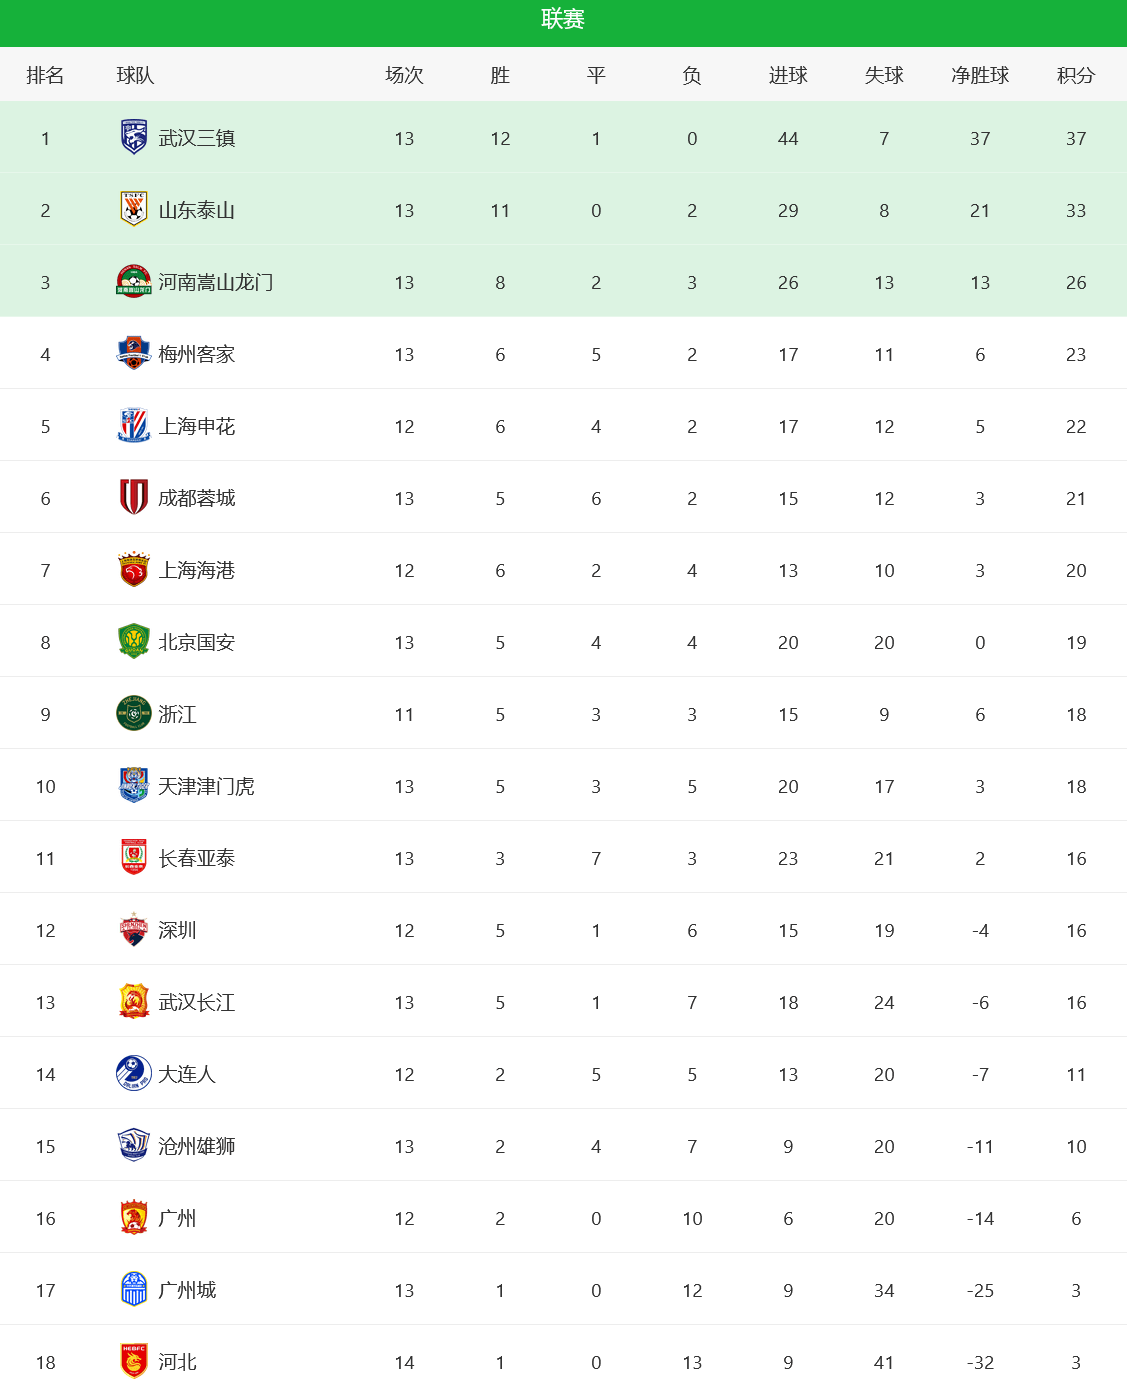Click the 武汉三镇 team crest icon
The image size is (1129, 1393).
[134, 137]
